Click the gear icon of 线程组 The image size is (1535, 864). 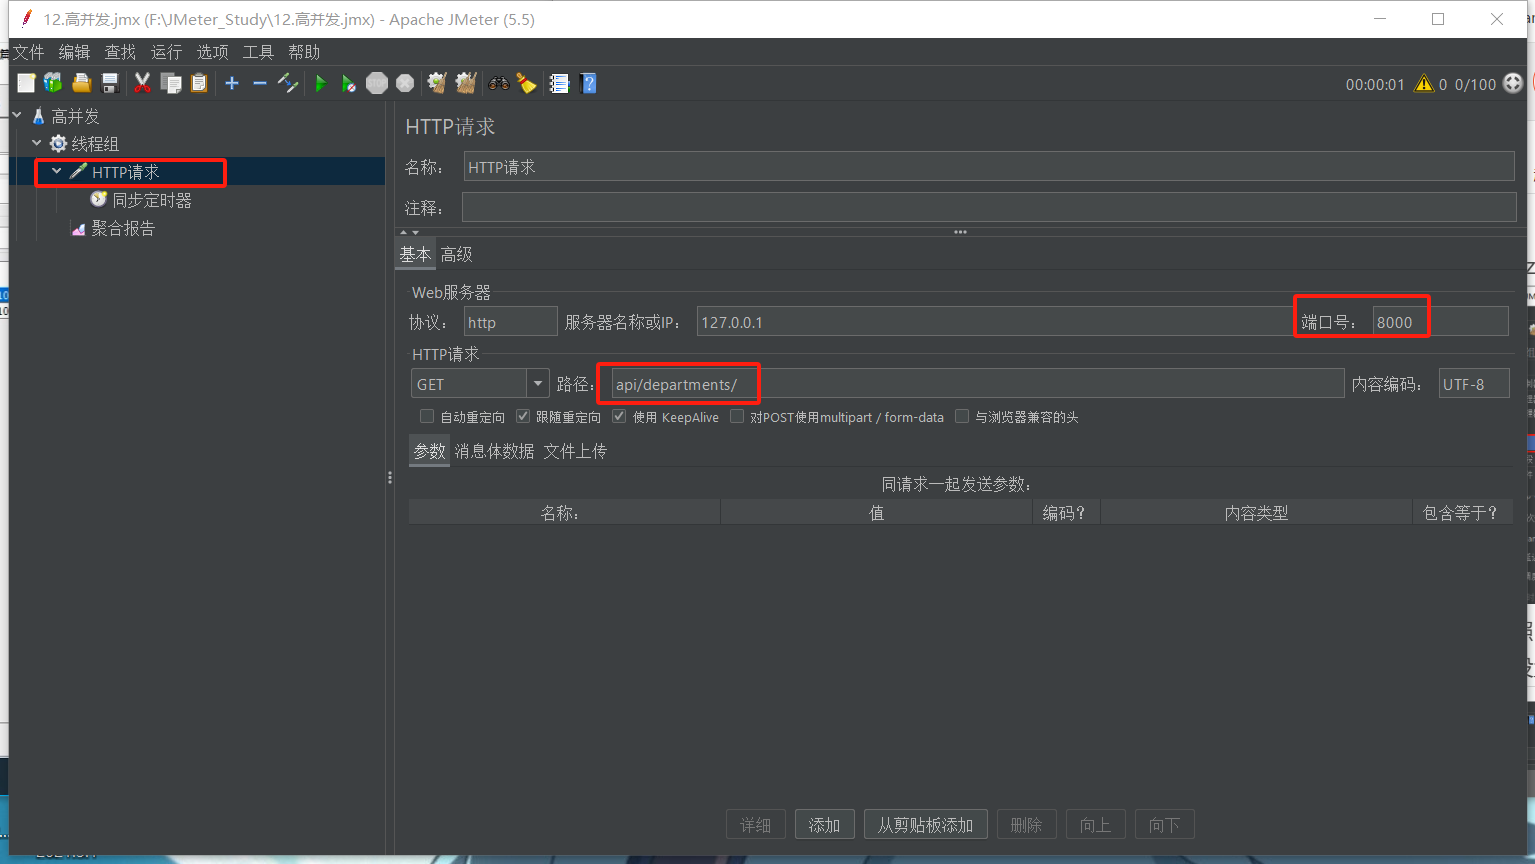(59, 144)
